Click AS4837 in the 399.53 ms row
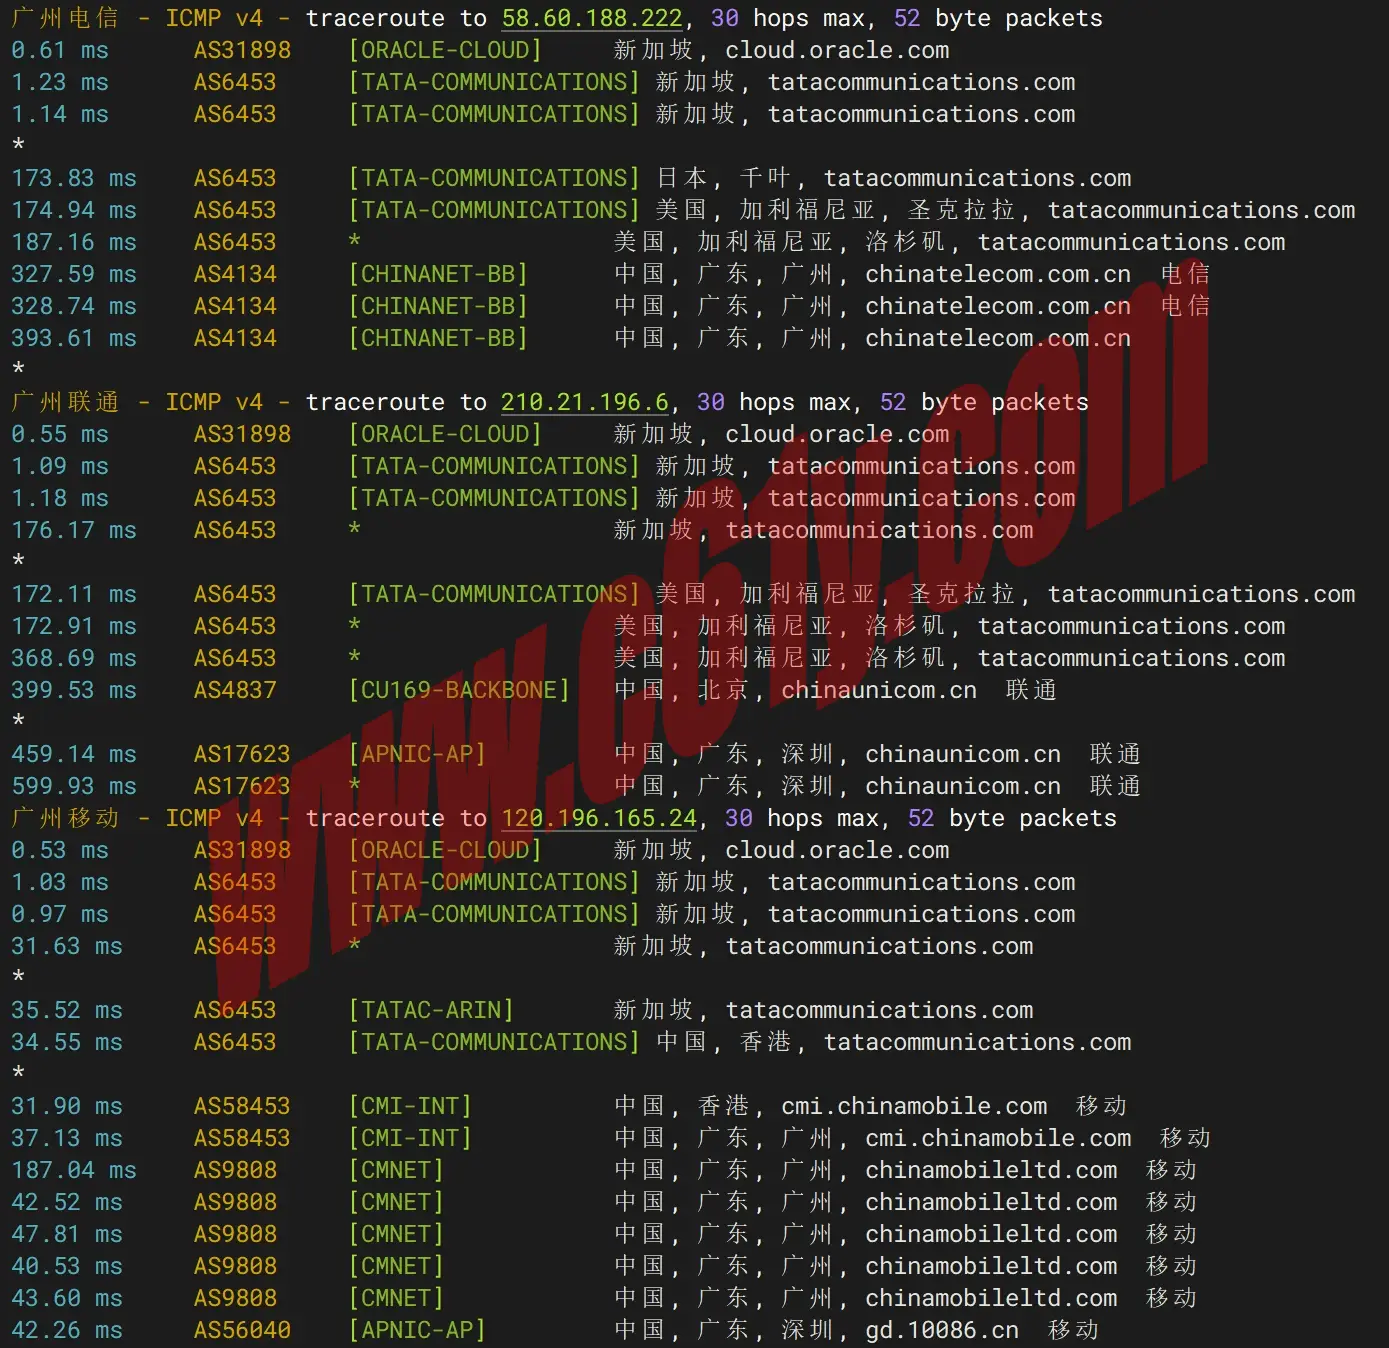 click(235, 690)
